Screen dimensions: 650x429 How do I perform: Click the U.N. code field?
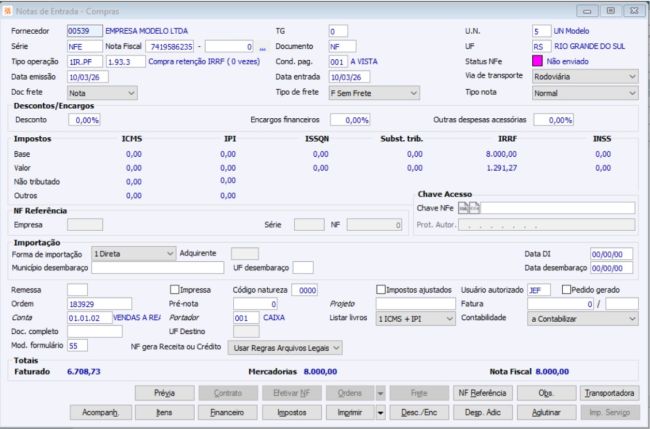click(541, 31)
